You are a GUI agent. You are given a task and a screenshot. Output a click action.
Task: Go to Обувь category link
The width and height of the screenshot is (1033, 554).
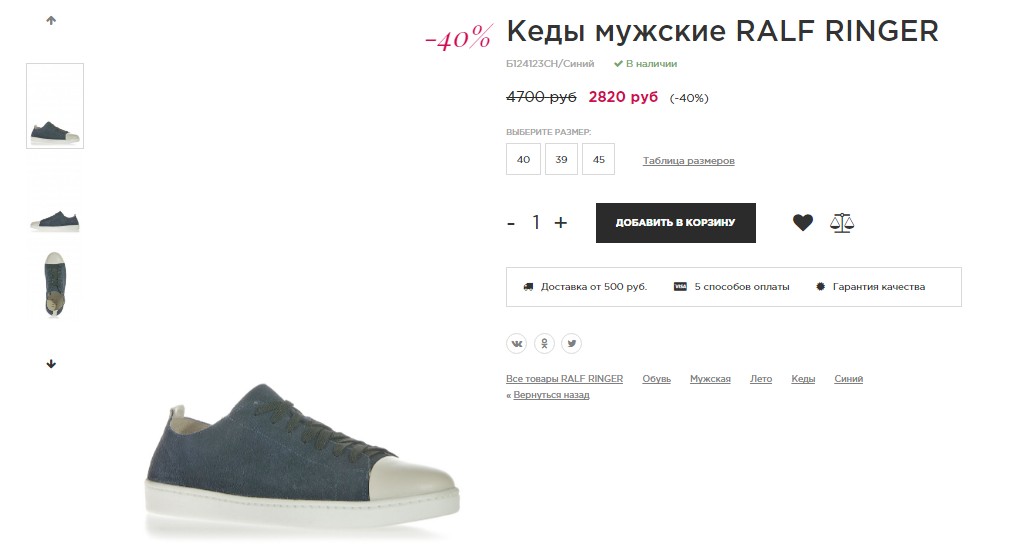click(x=656, y=379)
